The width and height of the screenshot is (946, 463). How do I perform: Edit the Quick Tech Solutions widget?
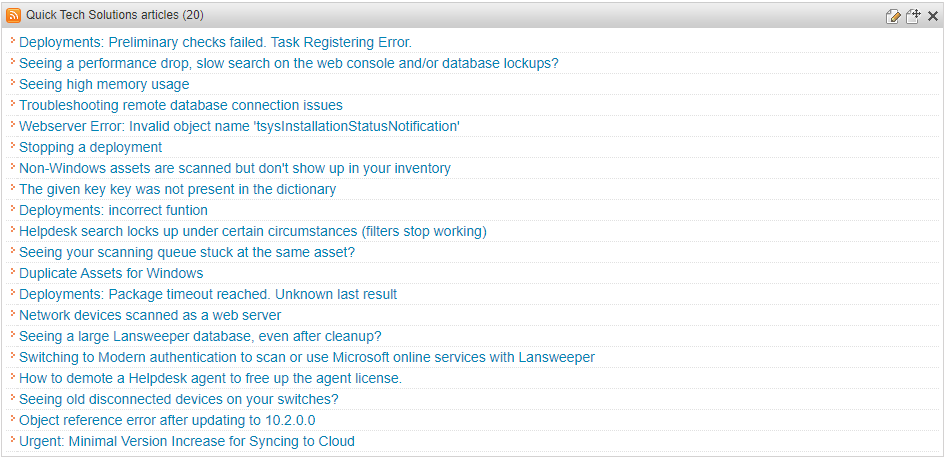pos(893,16)
